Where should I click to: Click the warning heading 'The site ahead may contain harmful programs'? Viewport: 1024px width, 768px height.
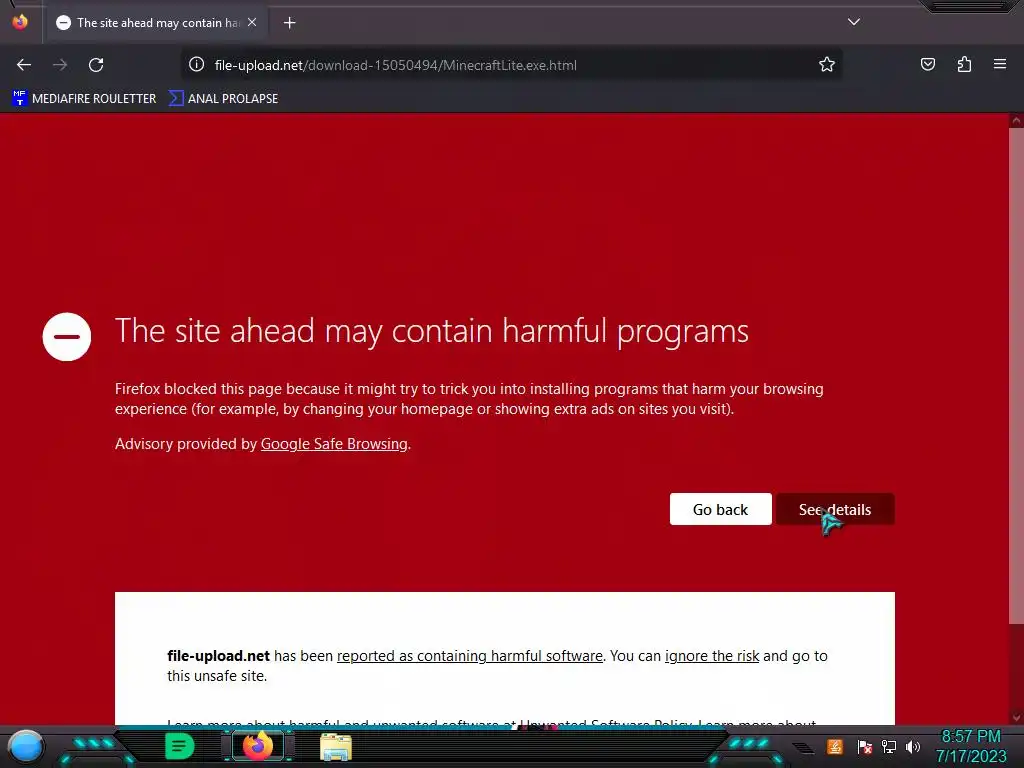coord(432,331)
